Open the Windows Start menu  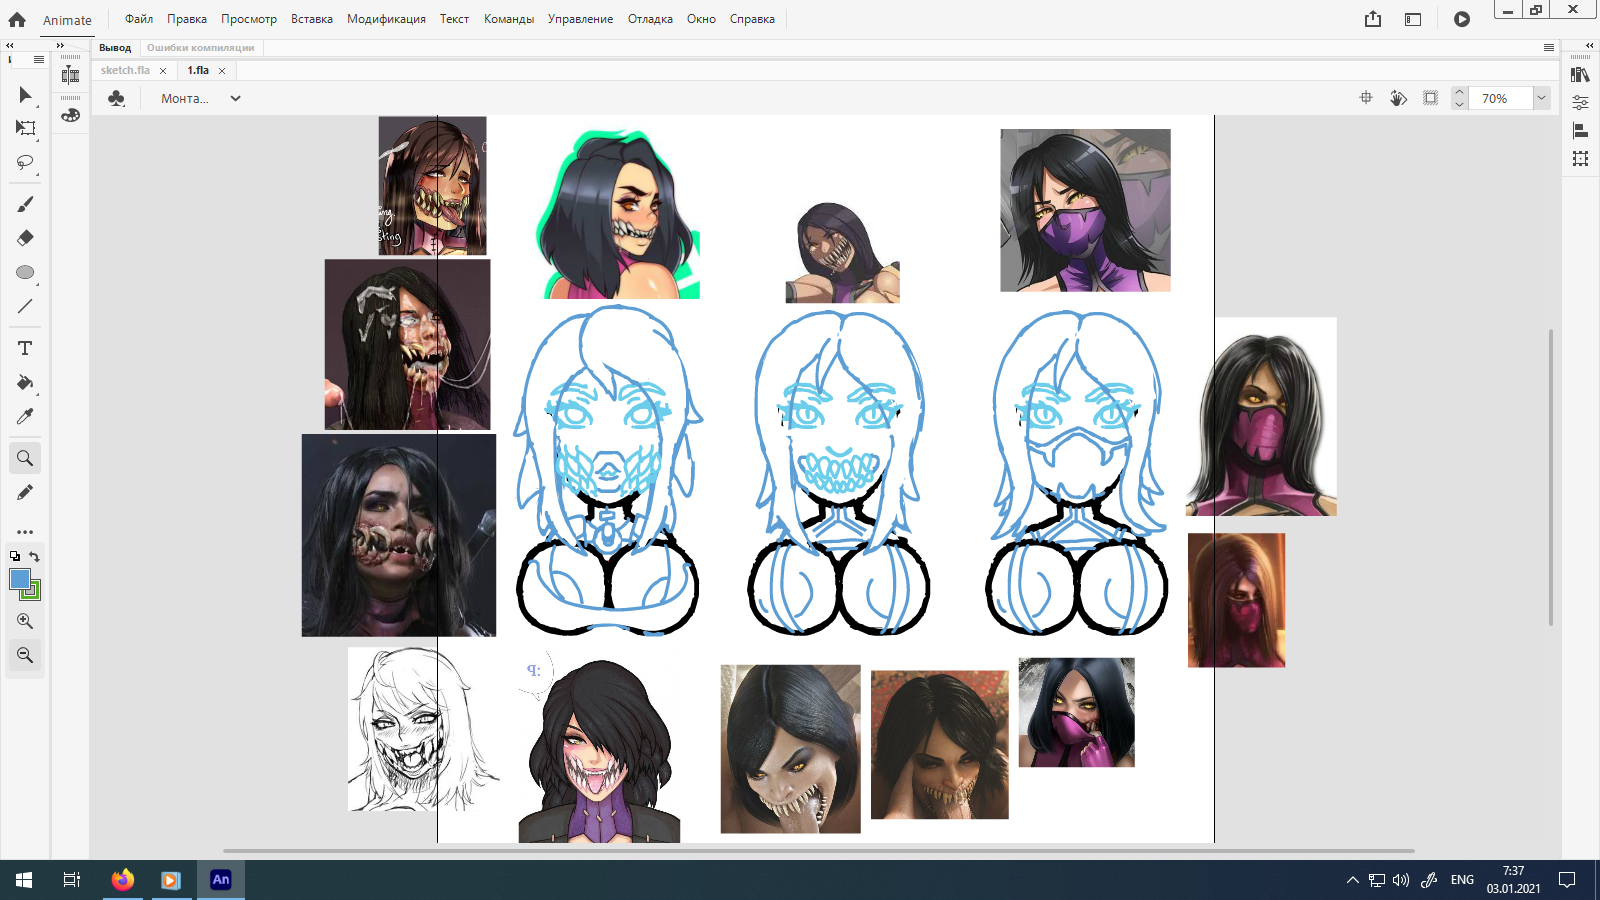[x=24, y=880]
